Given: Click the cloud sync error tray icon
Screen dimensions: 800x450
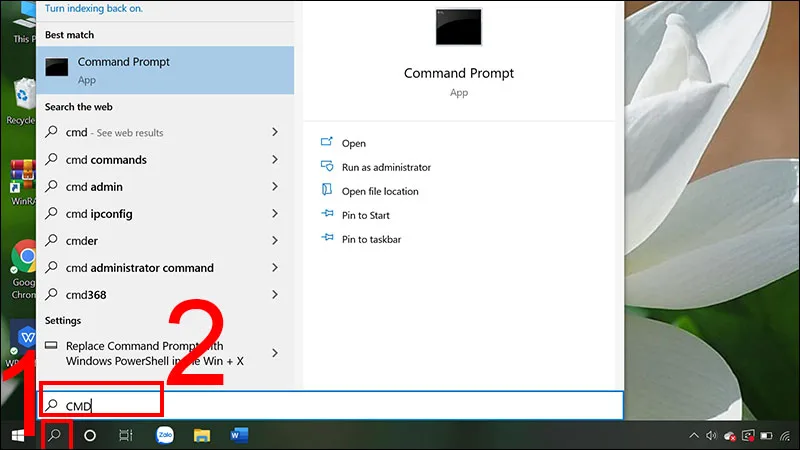Looking at the screenshot, I should 730,436.
